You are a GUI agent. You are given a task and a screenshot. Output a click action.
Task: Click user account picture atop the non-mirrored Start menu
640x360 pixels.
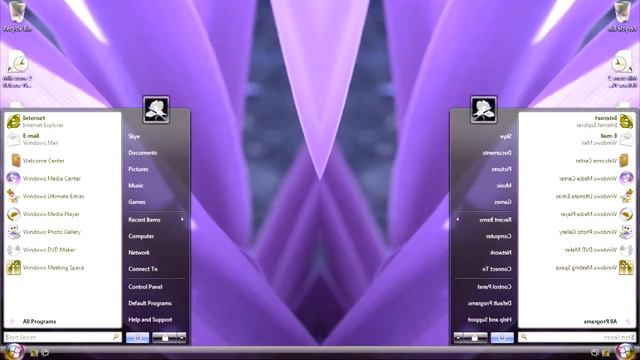pyautogui.click(x=156, y=109)
